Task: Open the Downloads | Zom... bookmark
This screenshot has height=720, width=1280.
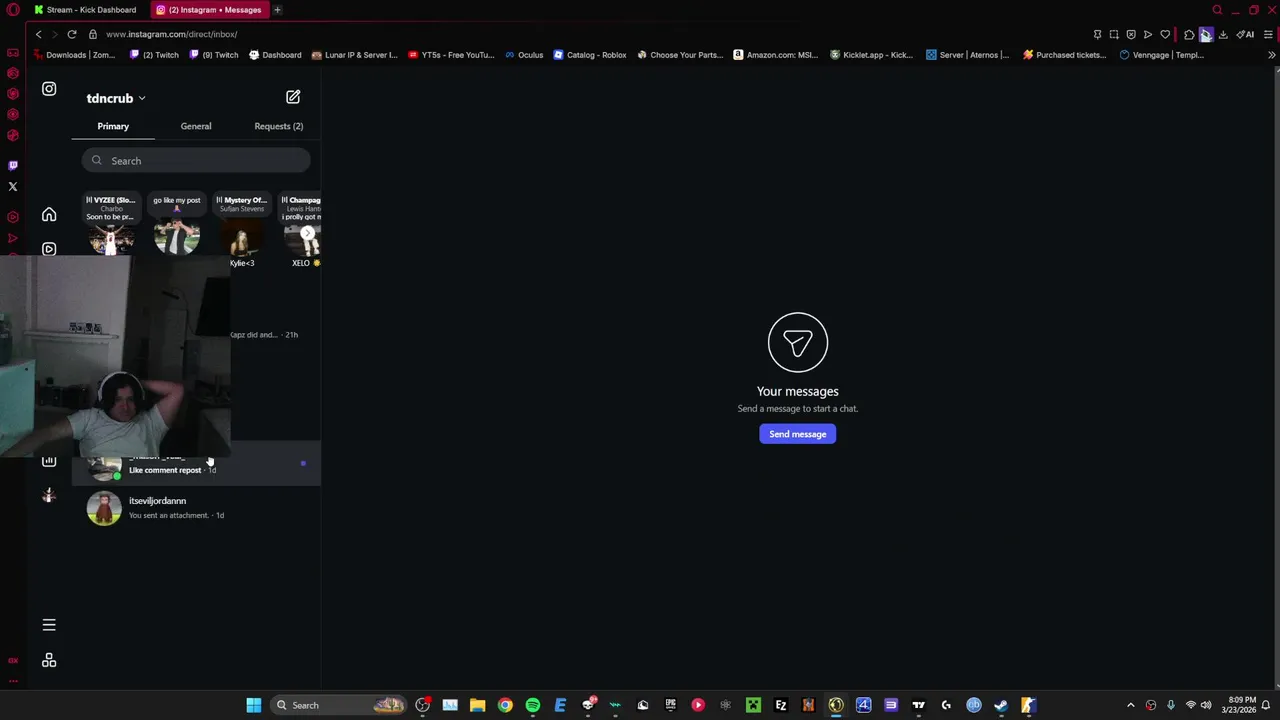Action: pos(75,55)
